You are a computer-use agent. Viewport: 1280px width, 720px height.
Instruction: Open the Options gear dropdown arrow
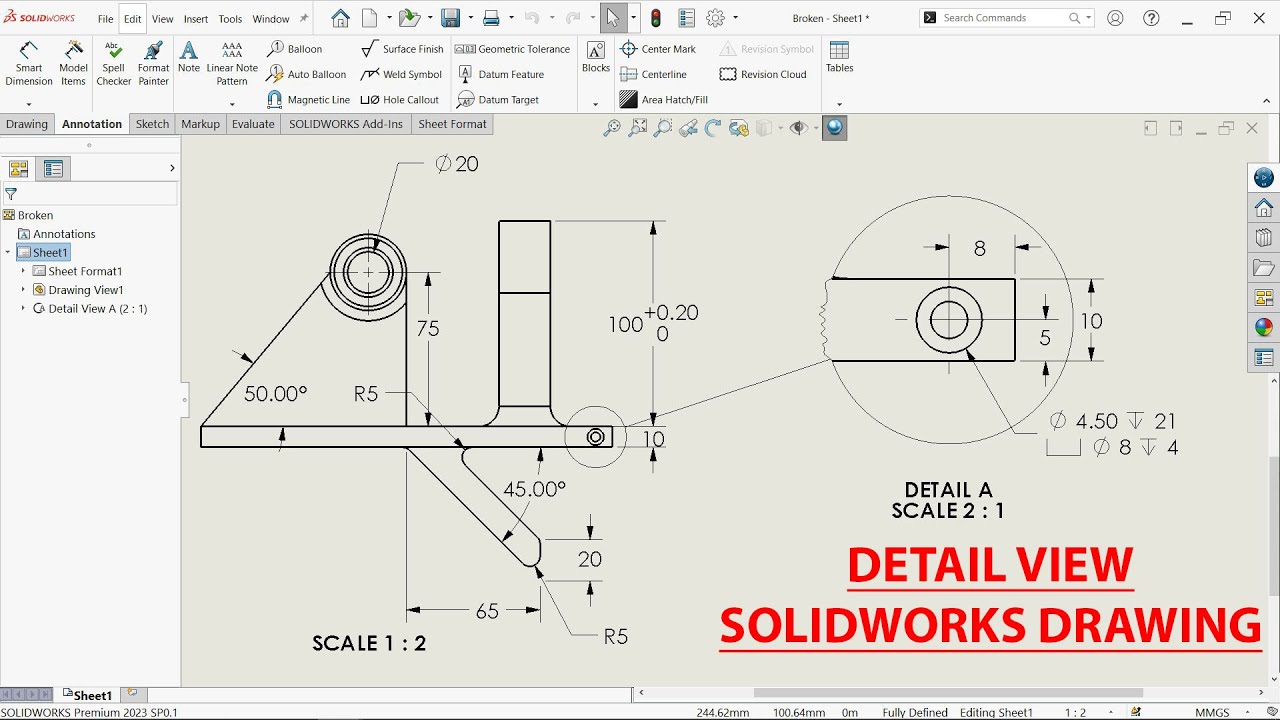coord(735,18)
